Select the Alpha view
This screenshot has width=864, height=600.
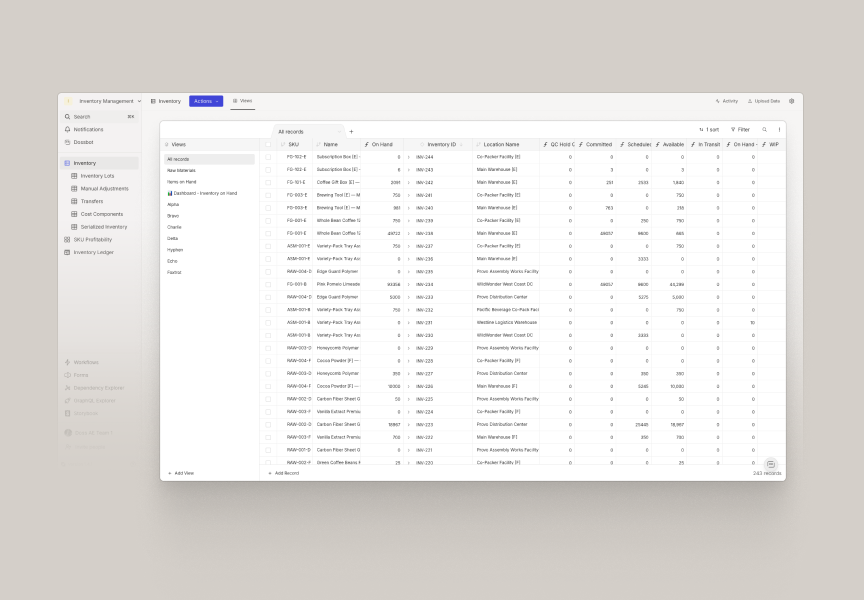tap(209, 204)
